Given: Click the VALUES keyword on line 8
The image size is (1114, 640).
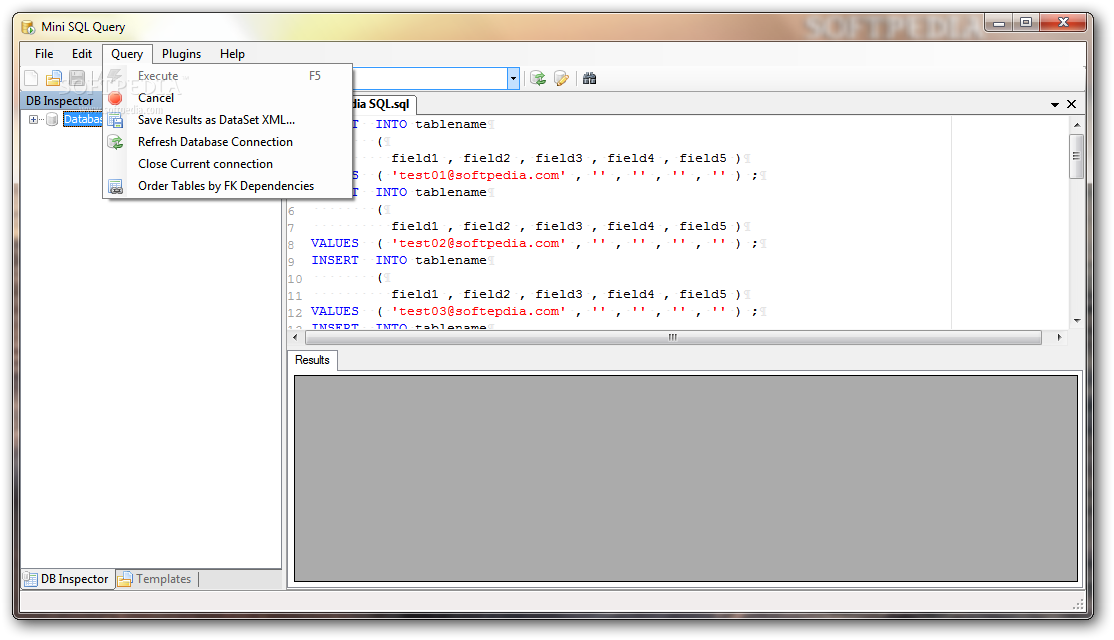Looking at the screenshot, I should pos(335,244).
